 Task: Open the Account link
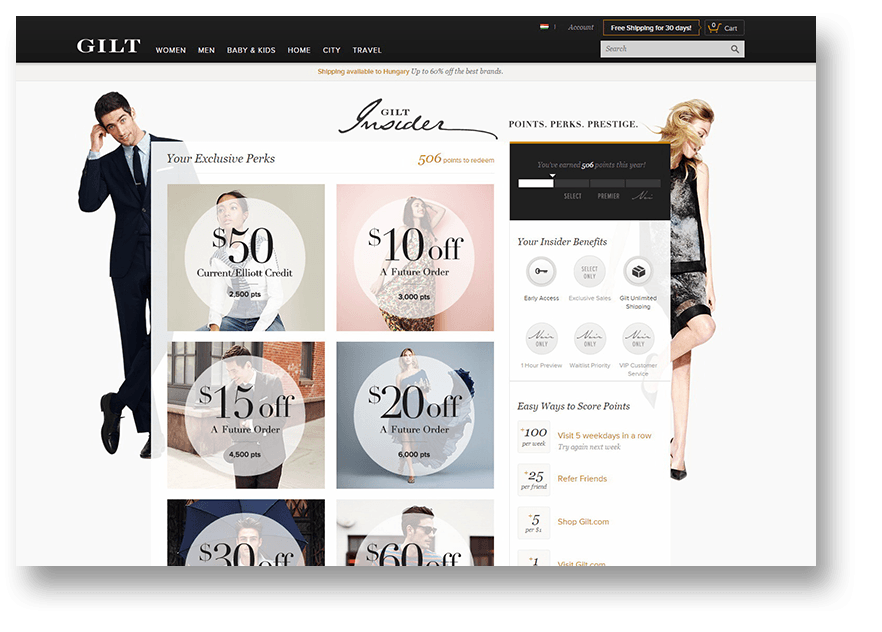tap(580, 27)
